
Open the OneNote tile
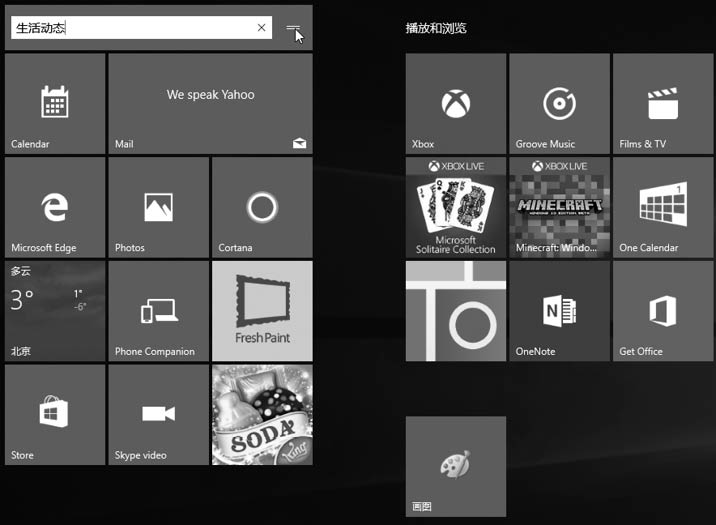[559, 311]
